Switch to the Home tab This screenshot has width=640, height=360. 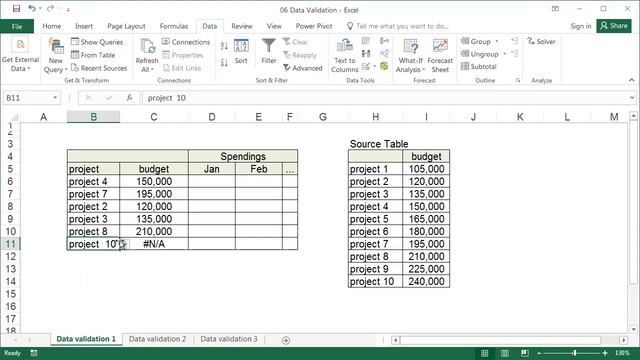pos(51,26)
